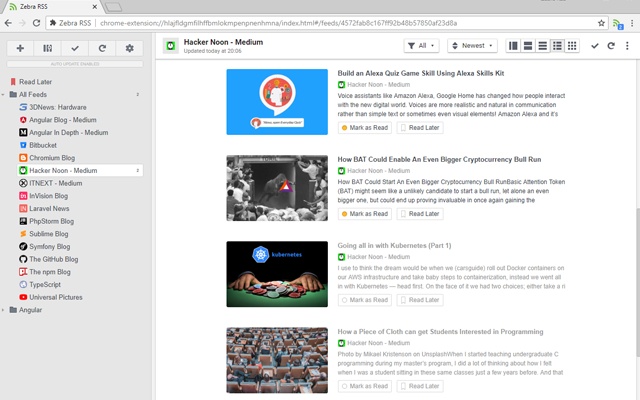Mark the Alexa Quiz Game article as read
Screen dimensions: 640x400
[x=364, y=128]
